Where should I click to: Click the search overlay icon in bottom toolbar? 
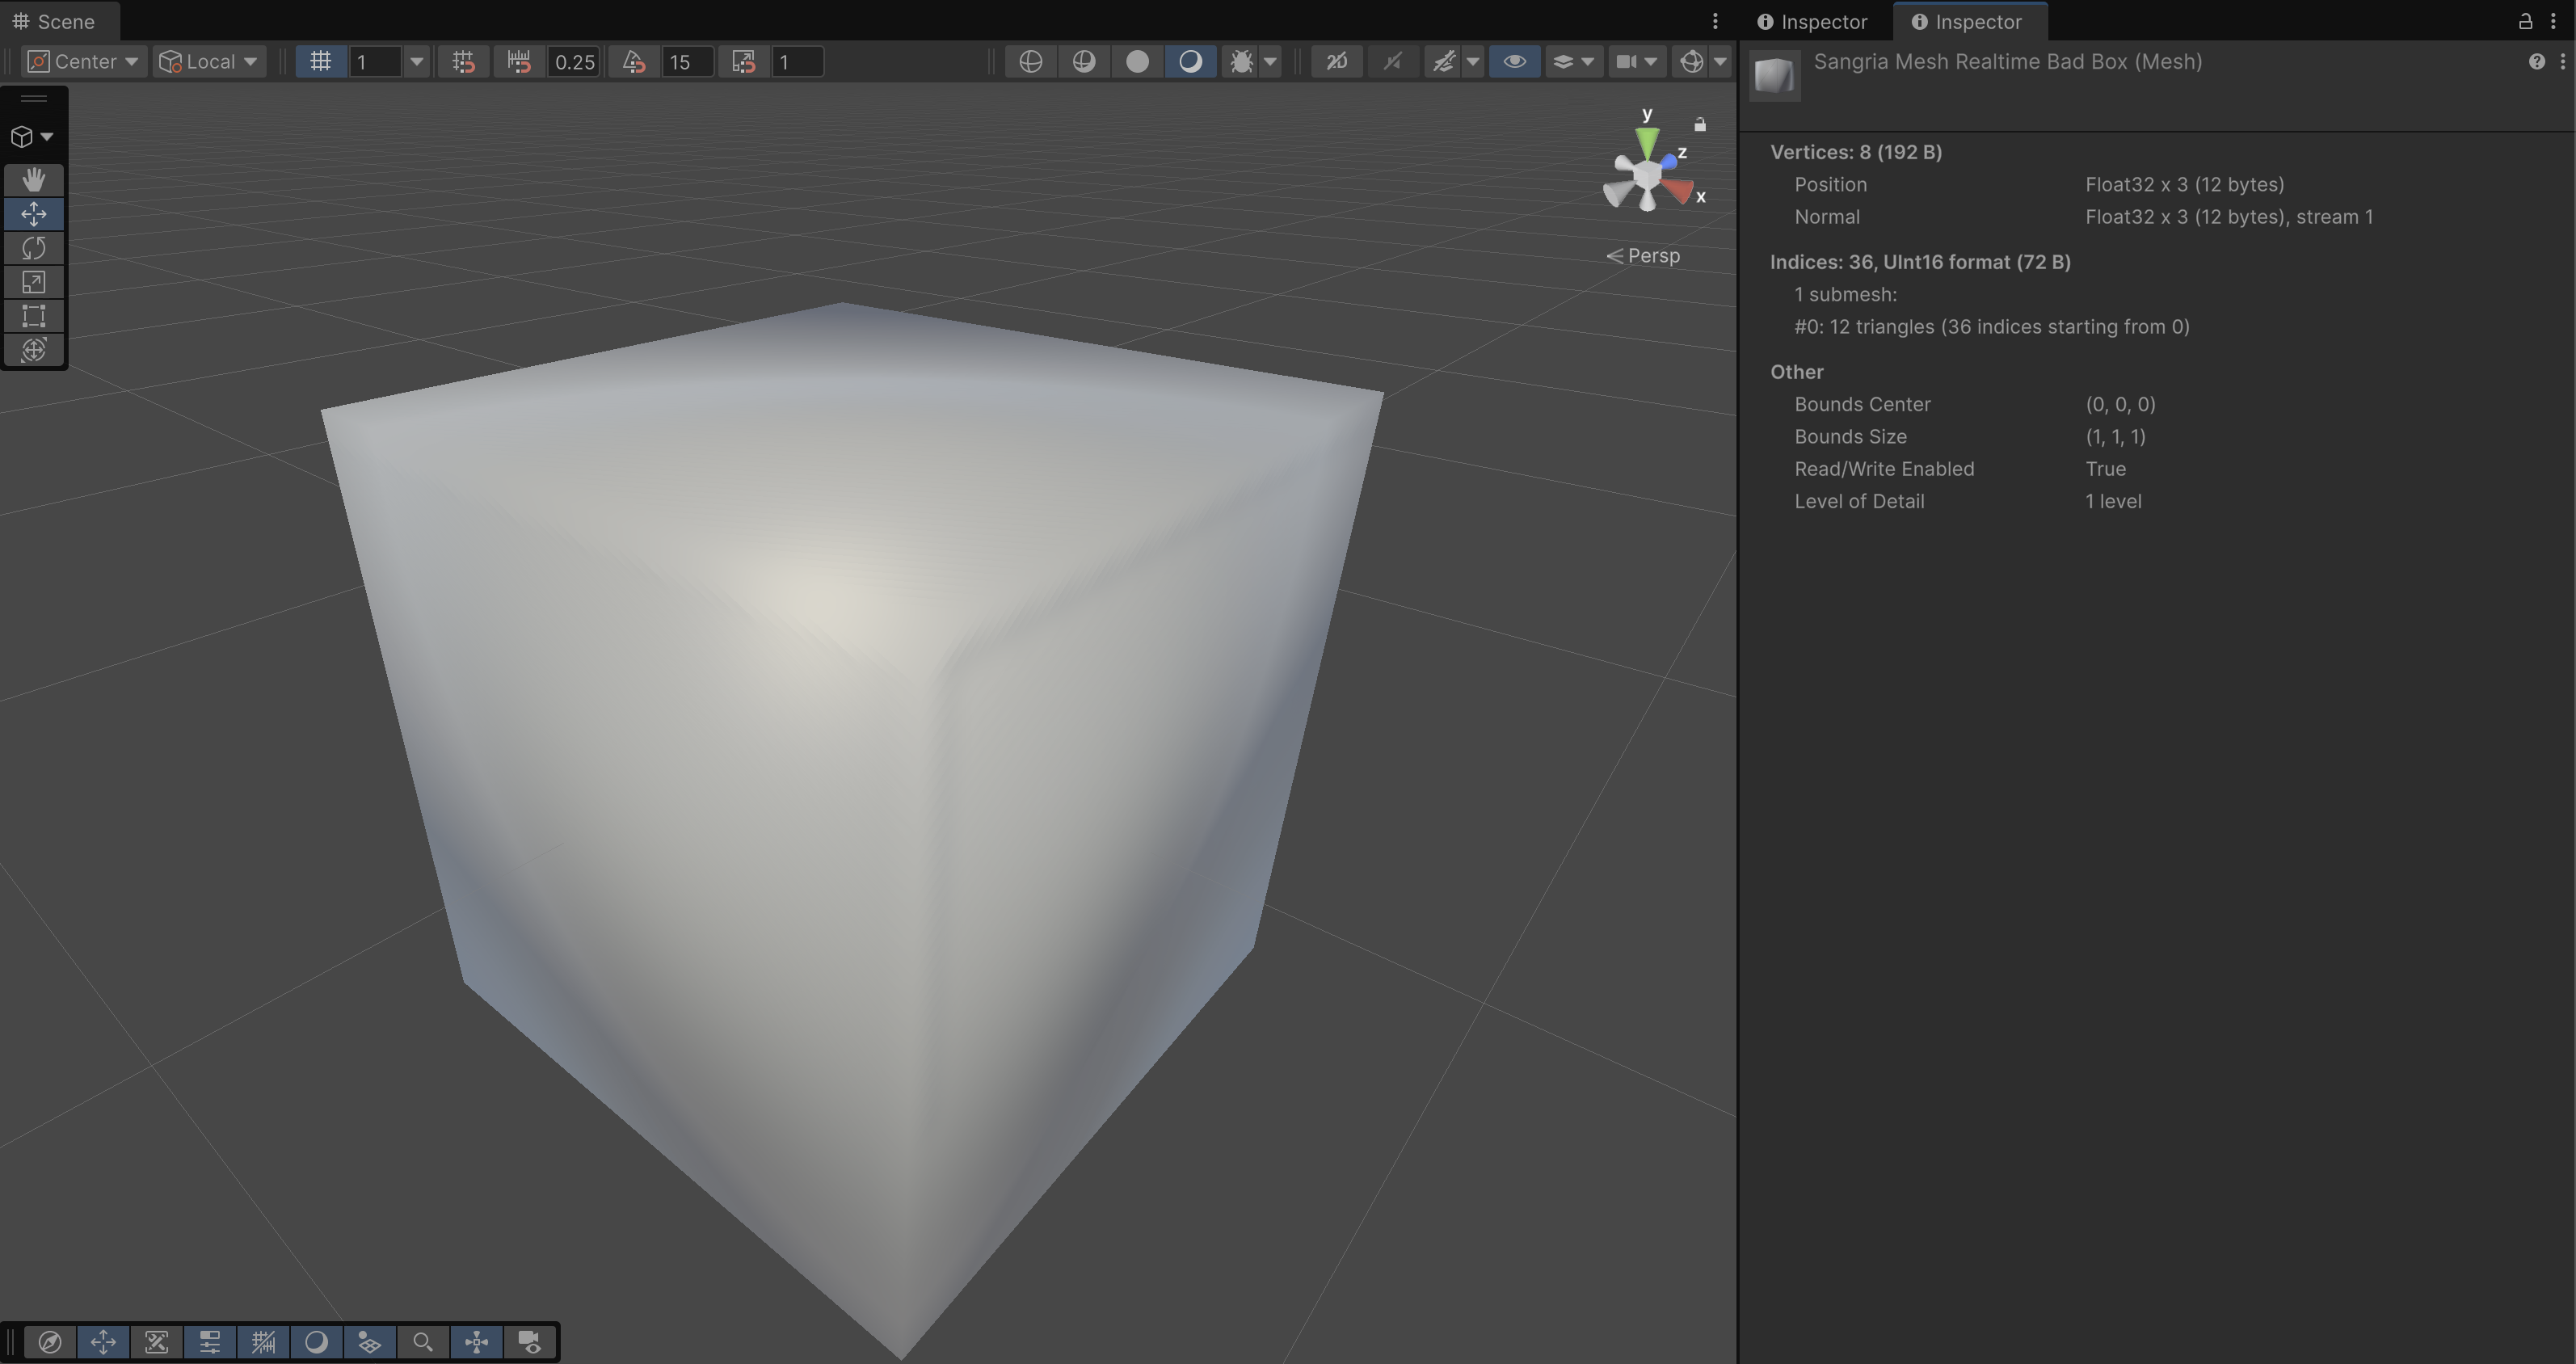422,1342
